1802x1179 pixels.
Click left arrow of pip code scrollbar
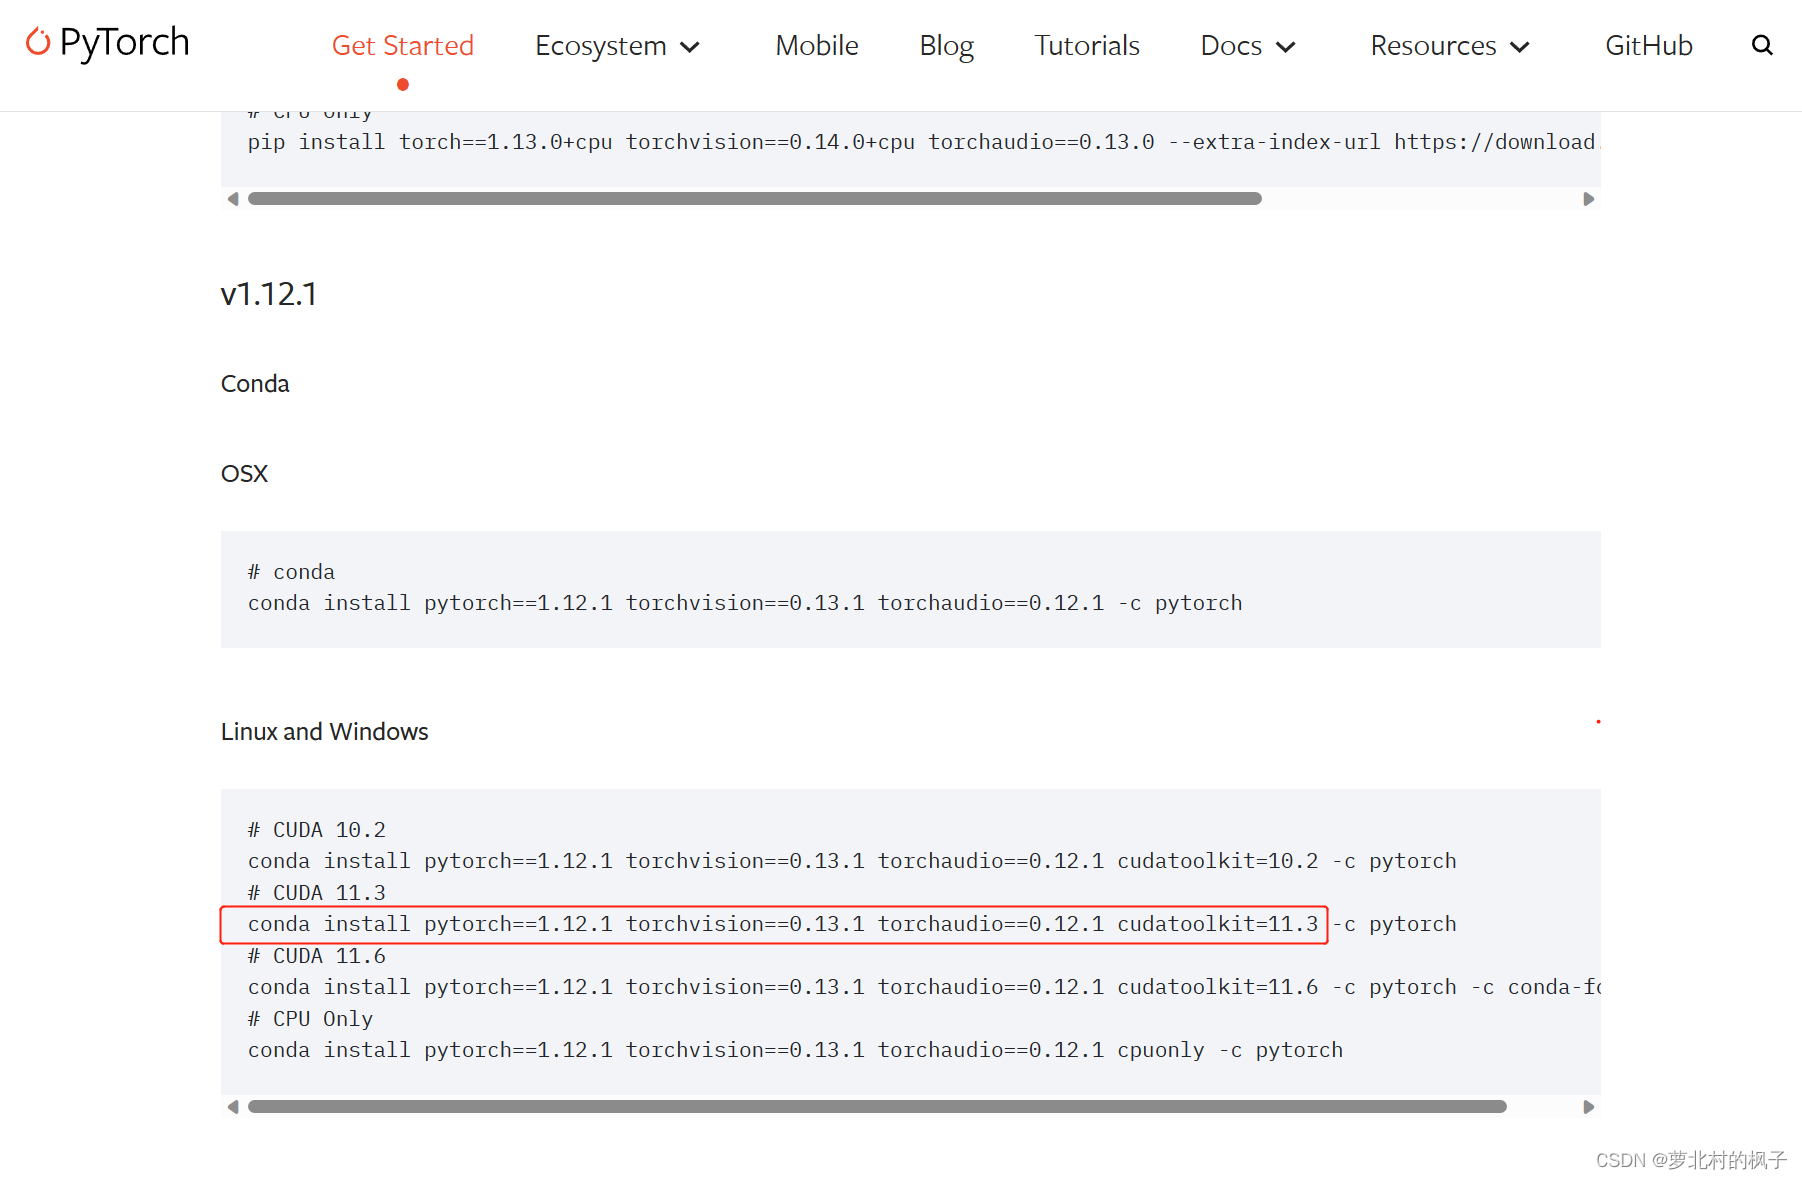(233, 199)
